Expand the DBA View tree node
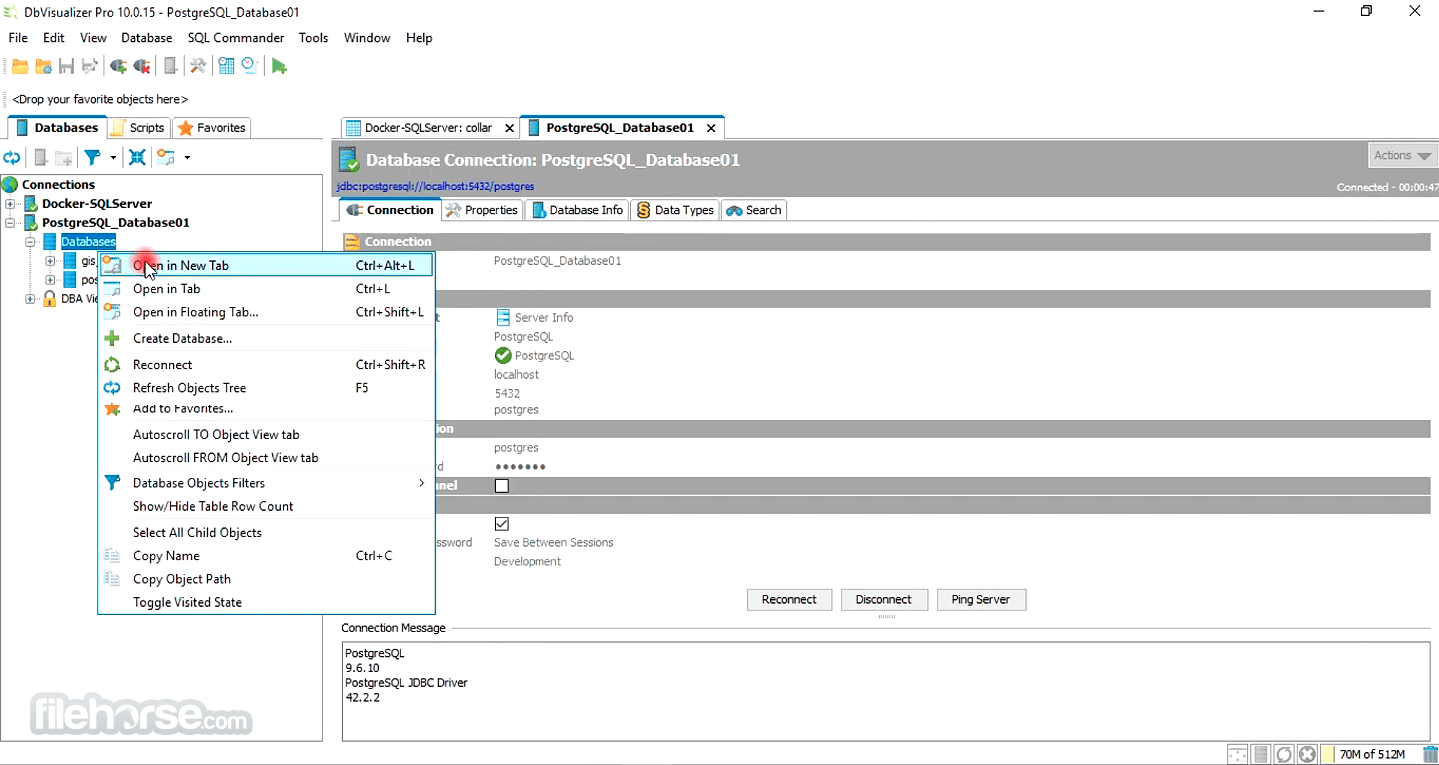This screenshot has width=1439, height=765. tap(30, 299)
